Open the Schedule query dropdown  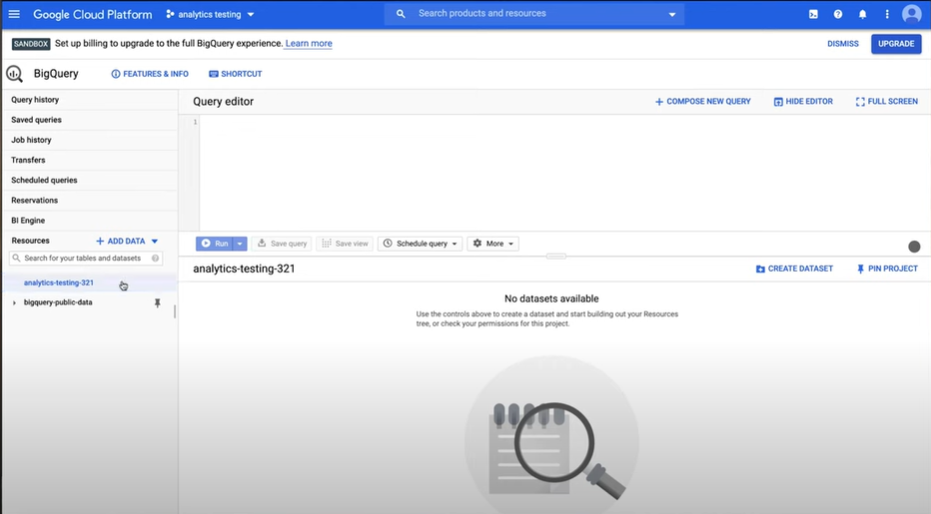[420, 243]
